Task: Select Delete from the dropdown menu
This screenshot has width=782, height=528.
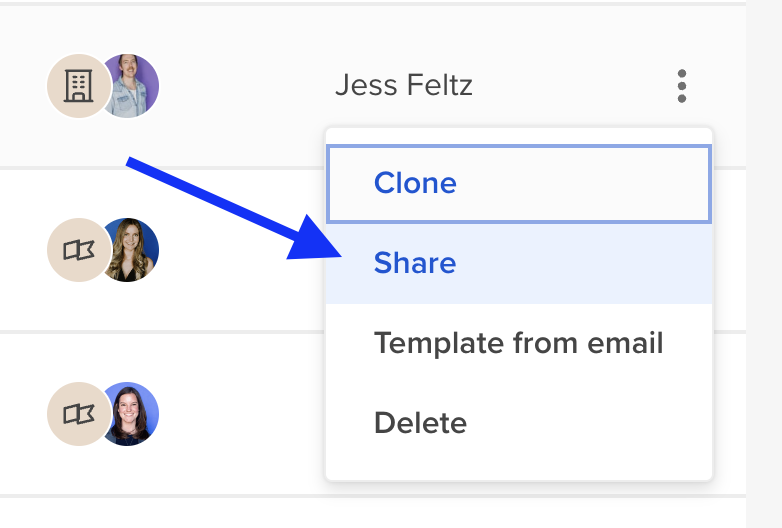Action: [x=519, y=423]
